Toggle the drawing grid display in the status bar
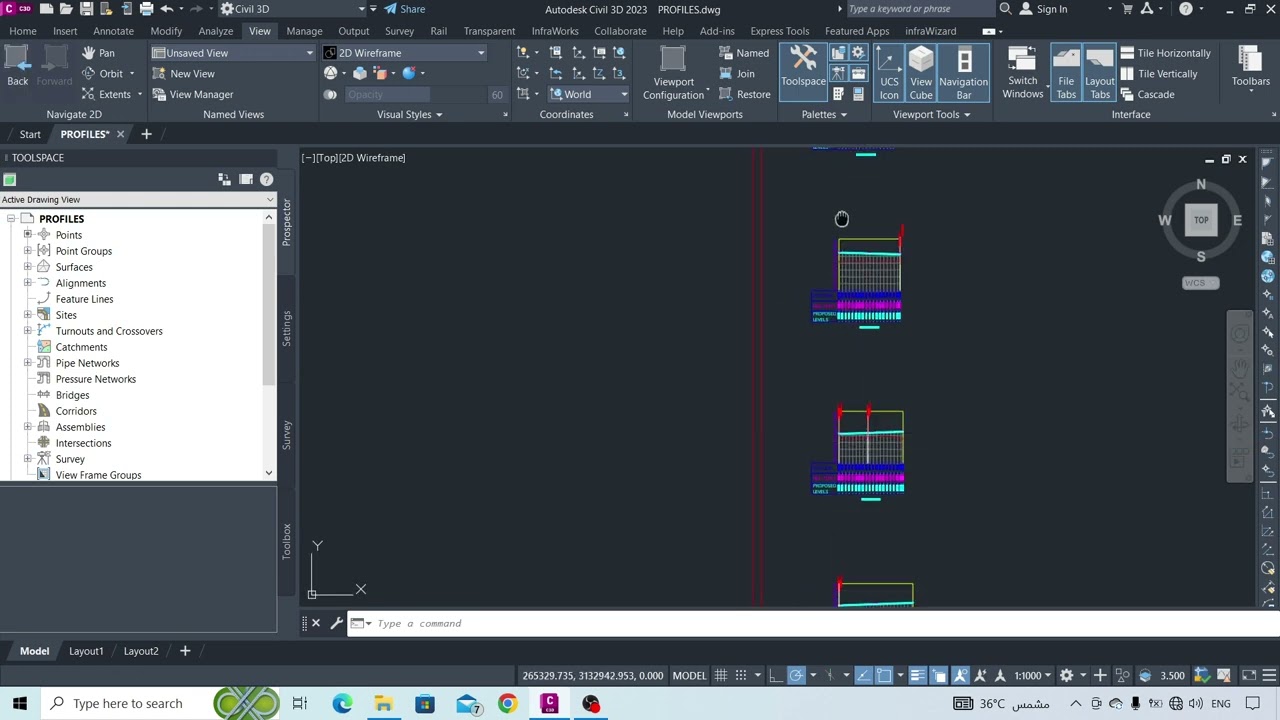This screenshot has height=720, width=1280. click(723, 675)
